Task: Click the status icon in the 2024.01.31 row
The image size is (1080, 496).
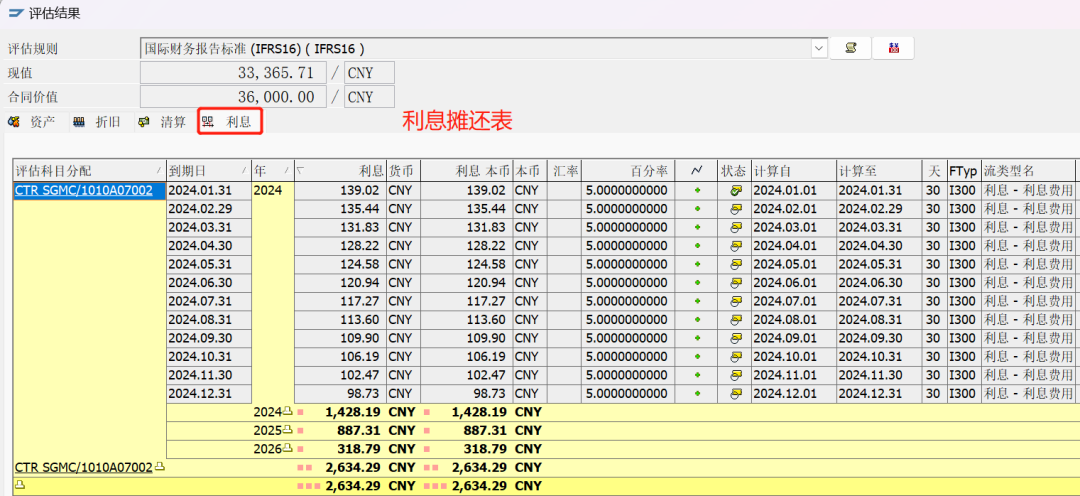Action: pos(736,190)
